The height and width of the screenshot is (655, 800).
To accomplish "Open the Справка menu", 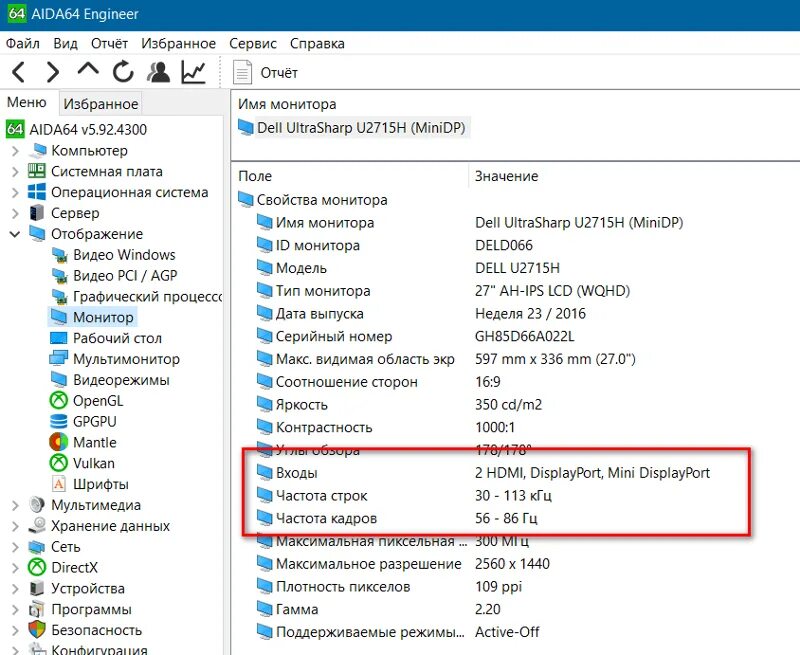I will point(317,44).
